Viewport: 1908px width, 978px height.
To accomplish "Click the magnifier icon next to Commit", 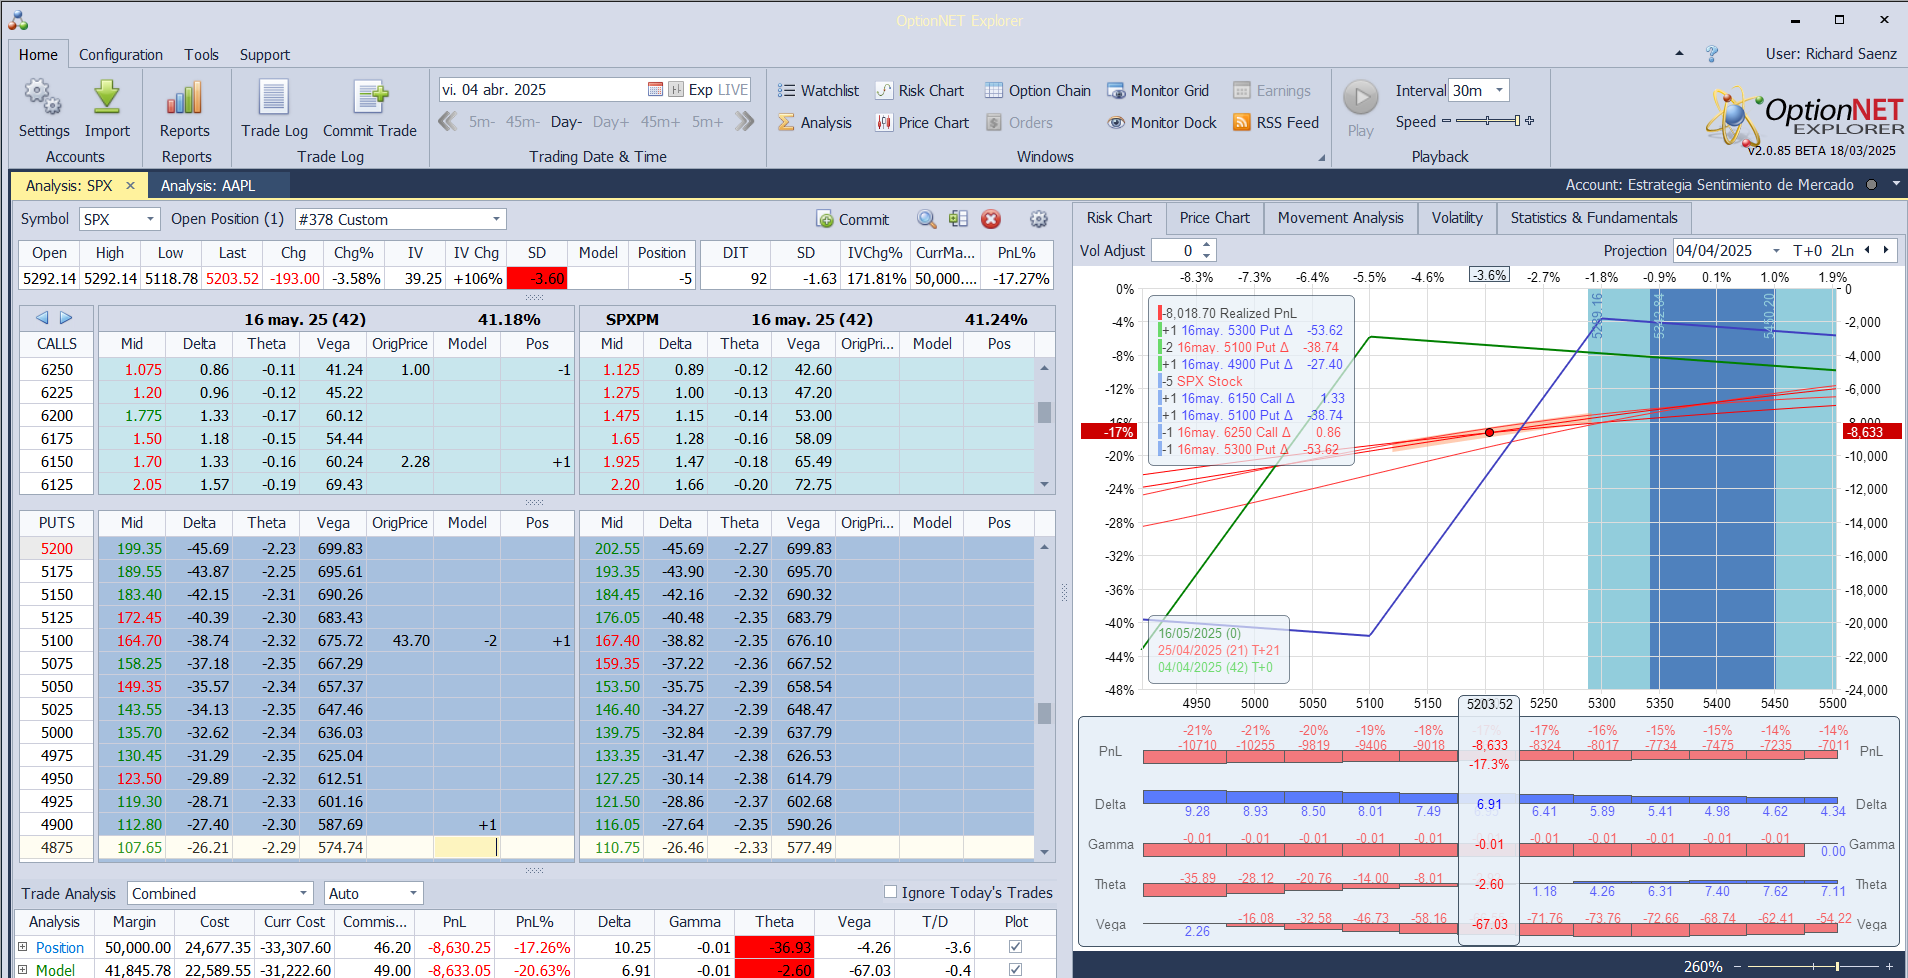I will tap(927, 219).
